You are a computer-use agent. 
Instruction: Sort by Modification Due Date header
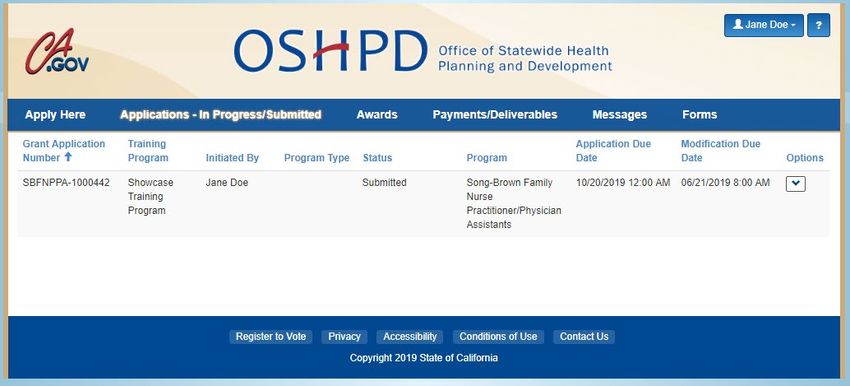click(x=720, y=151)
